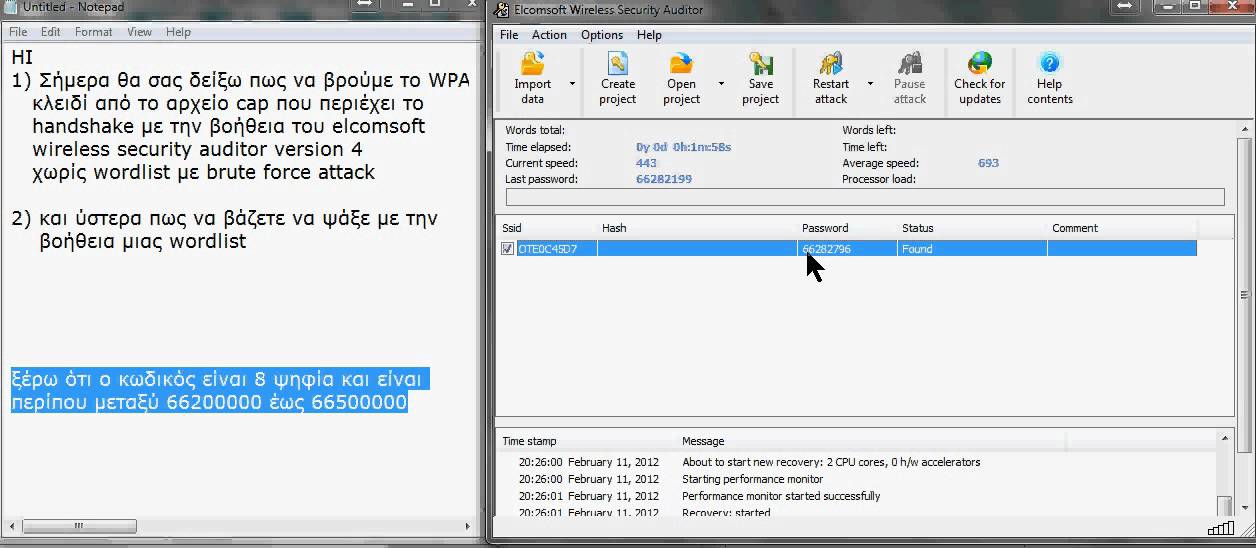Open the View menu in Notepad
The width and height of the screenshot is (1256, 548).
tap(139, 32)
